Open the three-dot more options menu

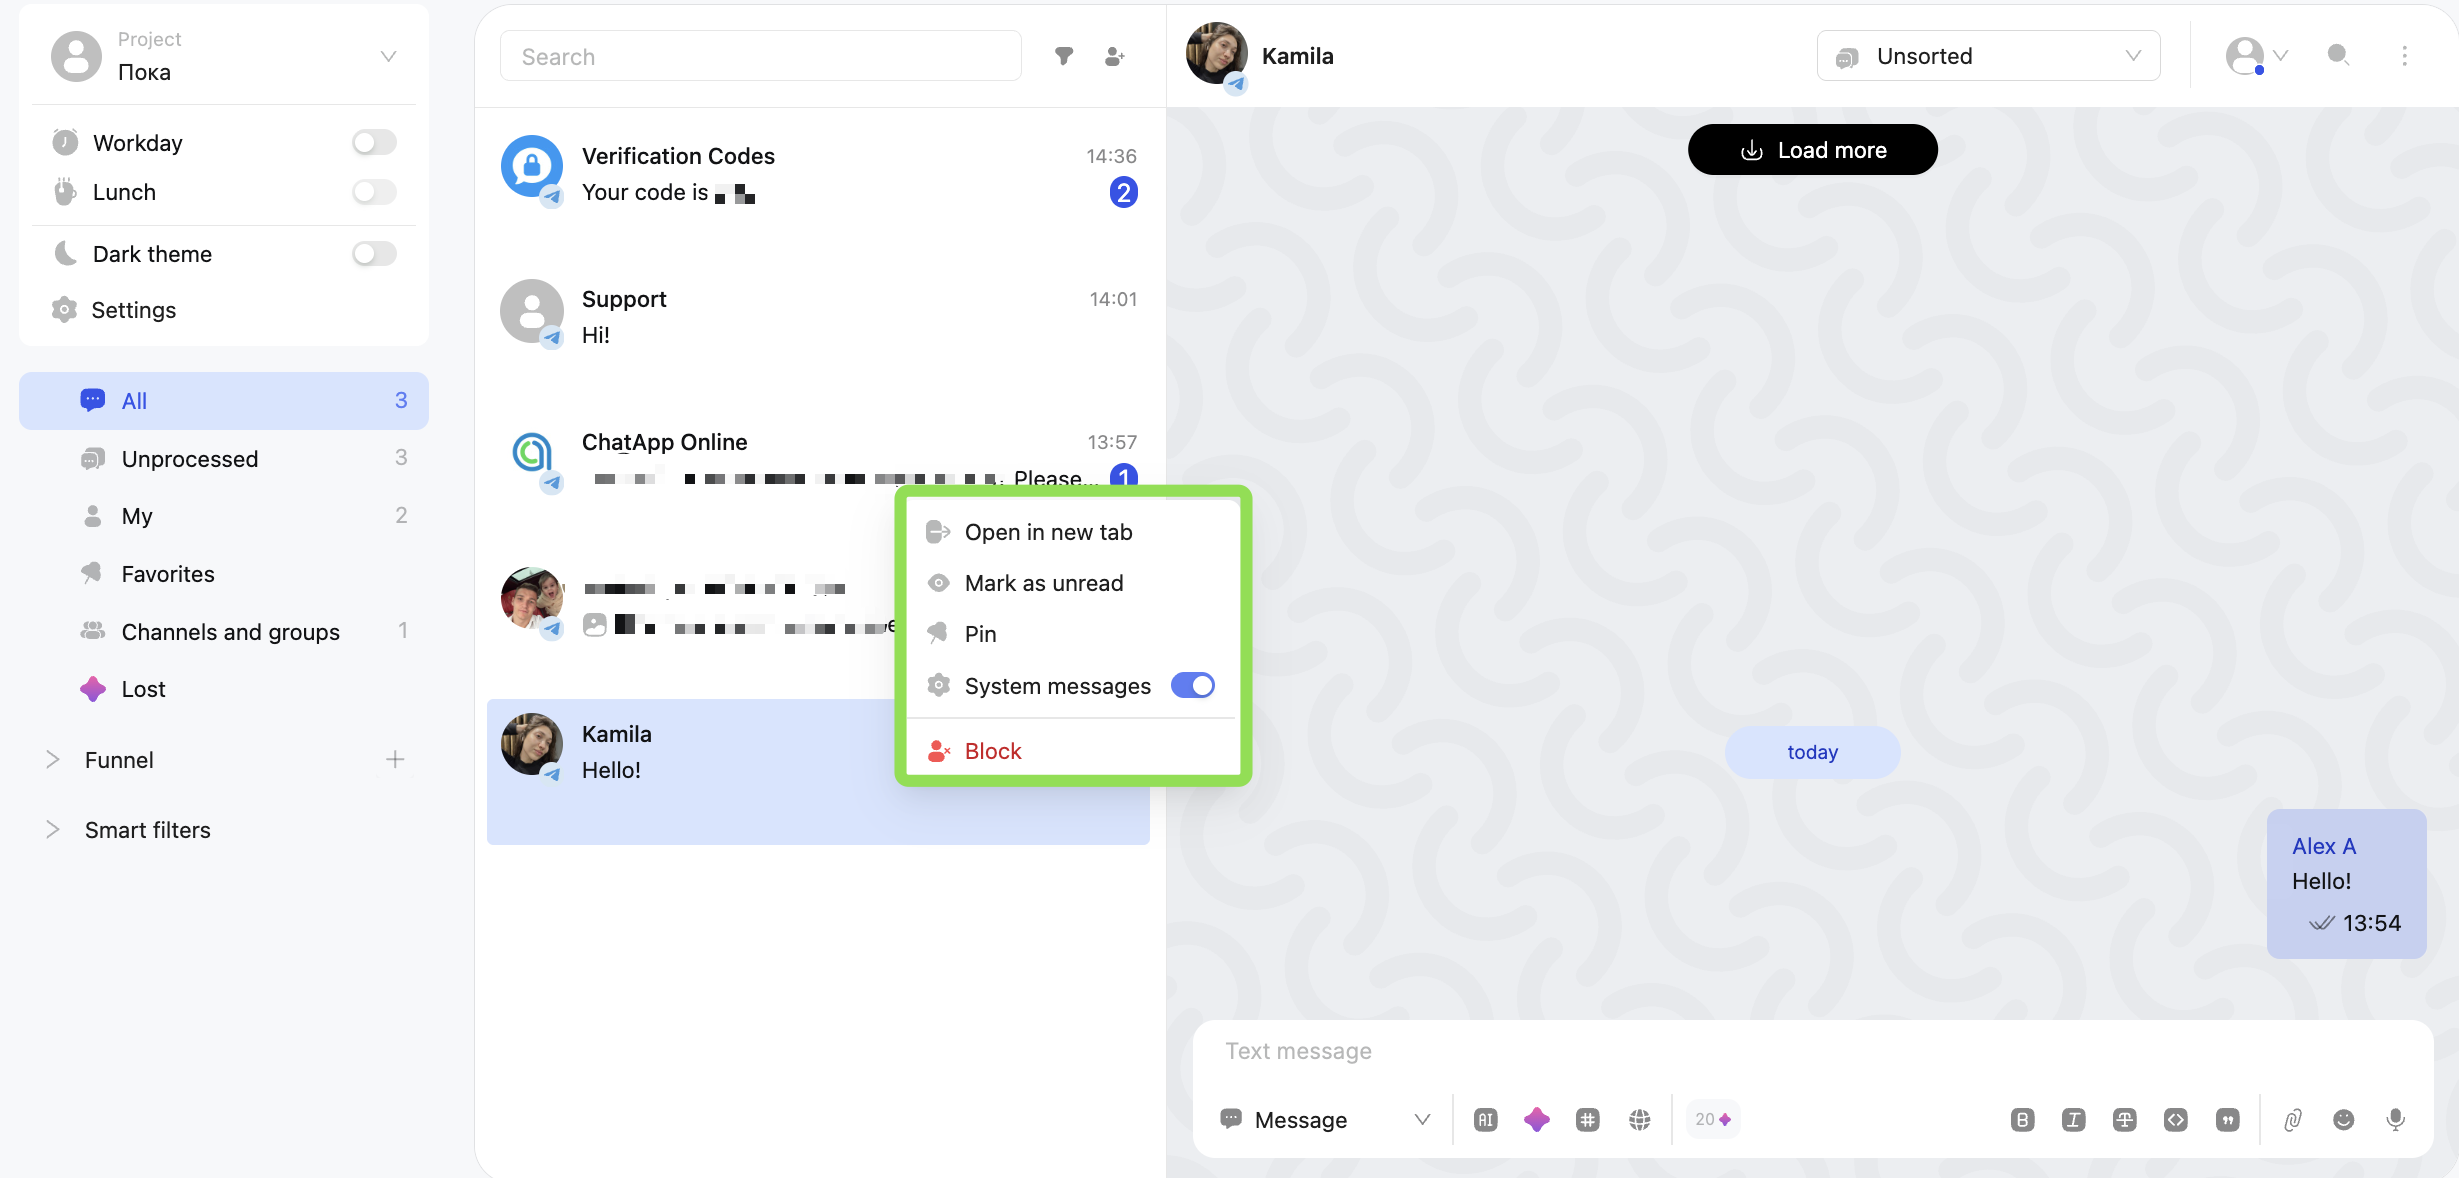coord(2404,55)
